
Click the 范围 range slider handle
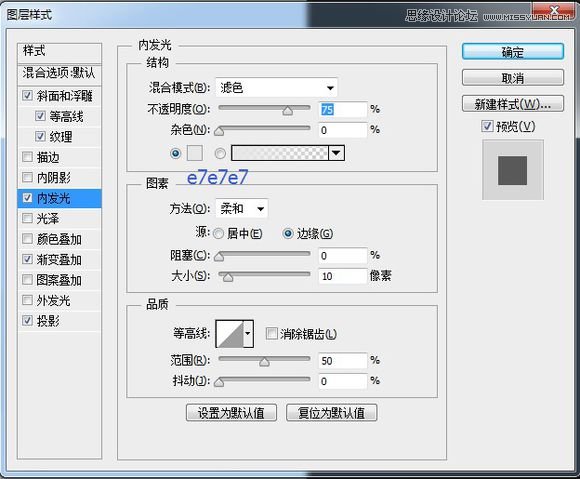264,361
